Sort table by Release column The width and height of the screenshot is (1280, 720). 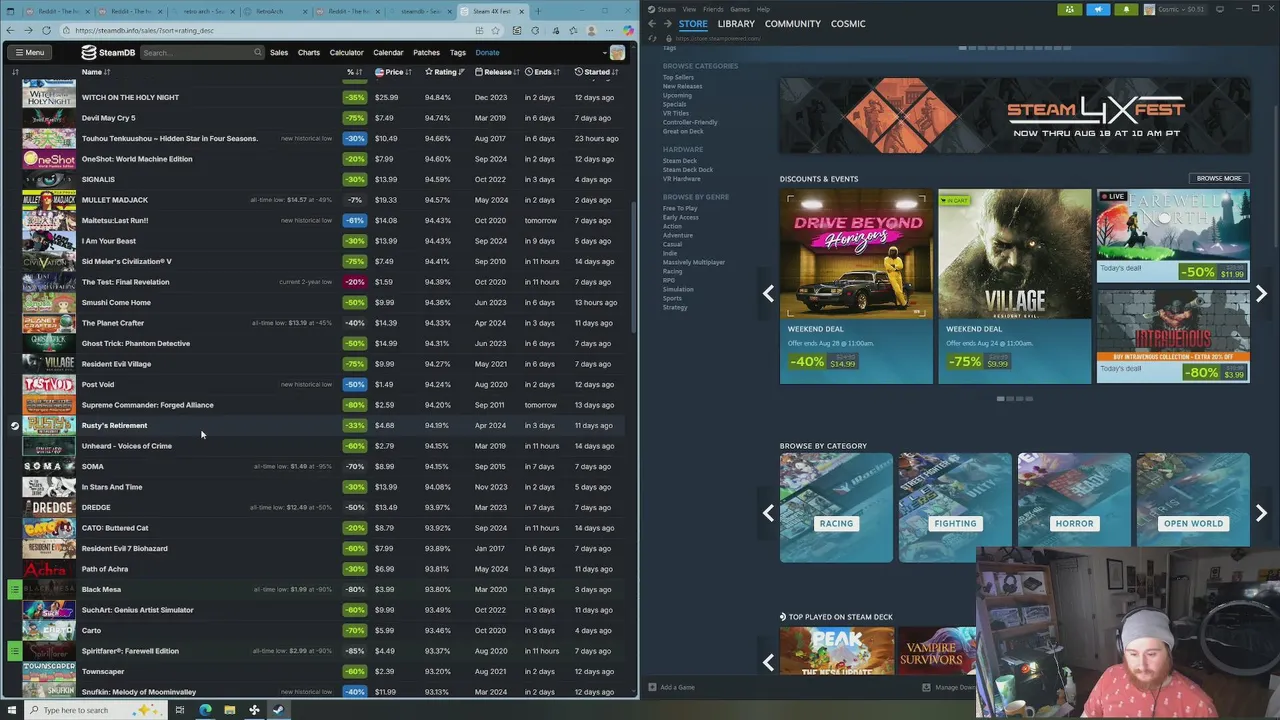(x=497, y=72)
